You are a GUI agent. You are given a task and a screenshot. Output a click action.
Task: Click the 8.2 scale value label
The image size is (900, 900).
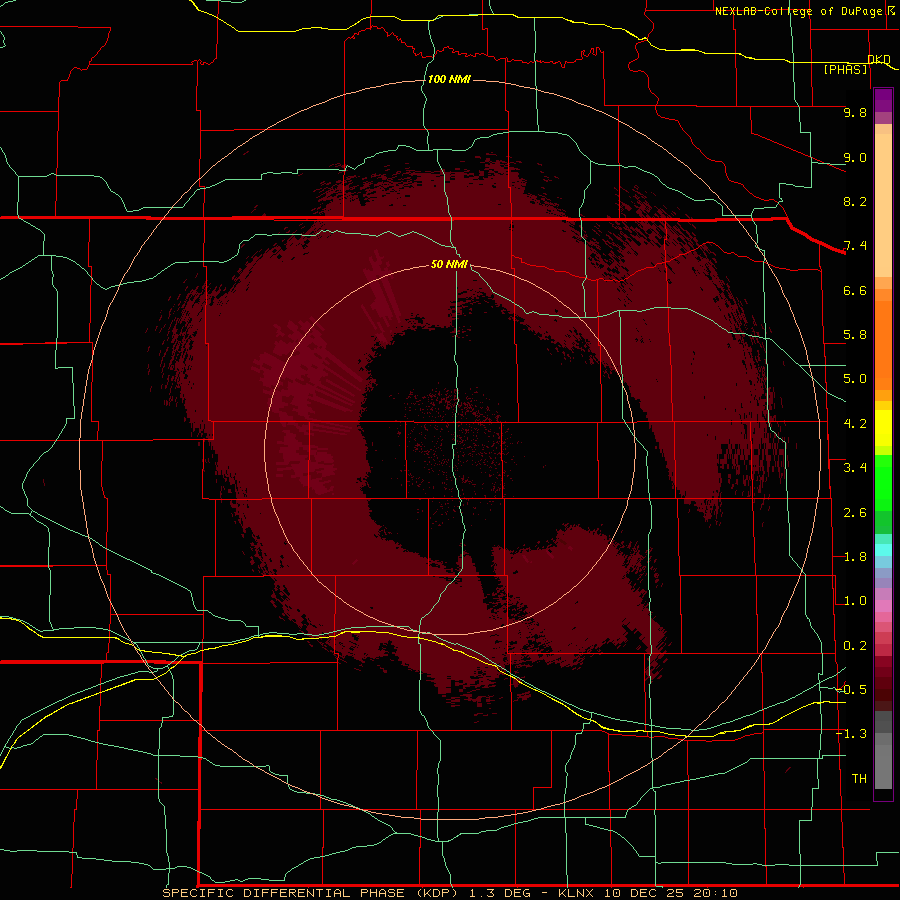point(855,201)
